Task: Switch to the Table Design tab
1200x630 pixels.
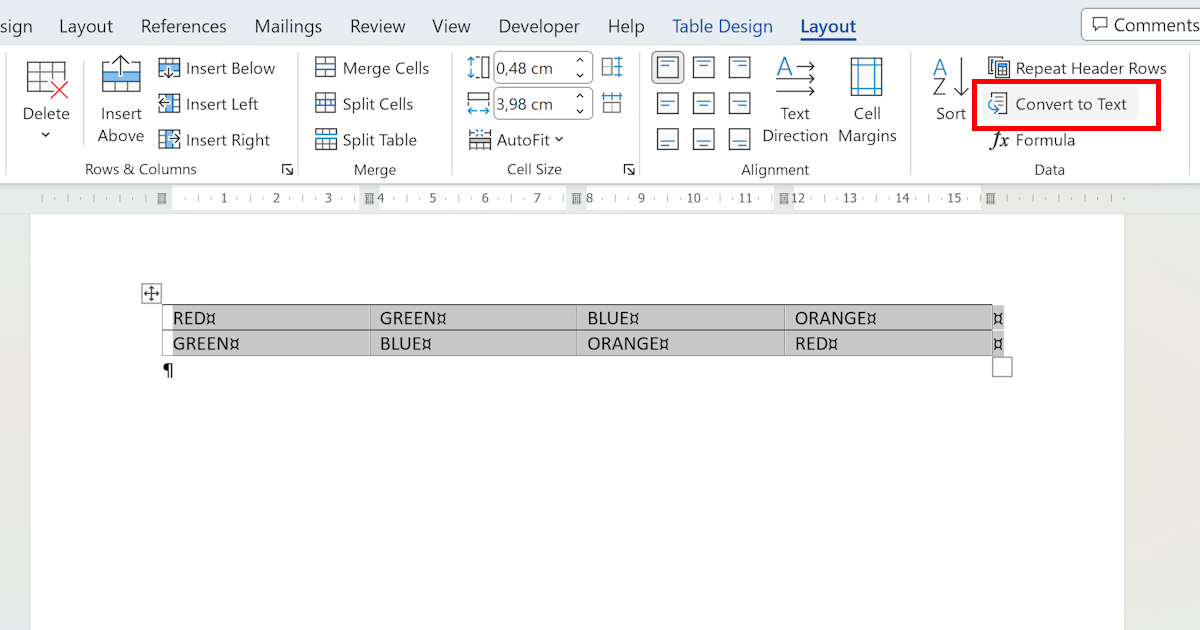Action: click(722, 26)
